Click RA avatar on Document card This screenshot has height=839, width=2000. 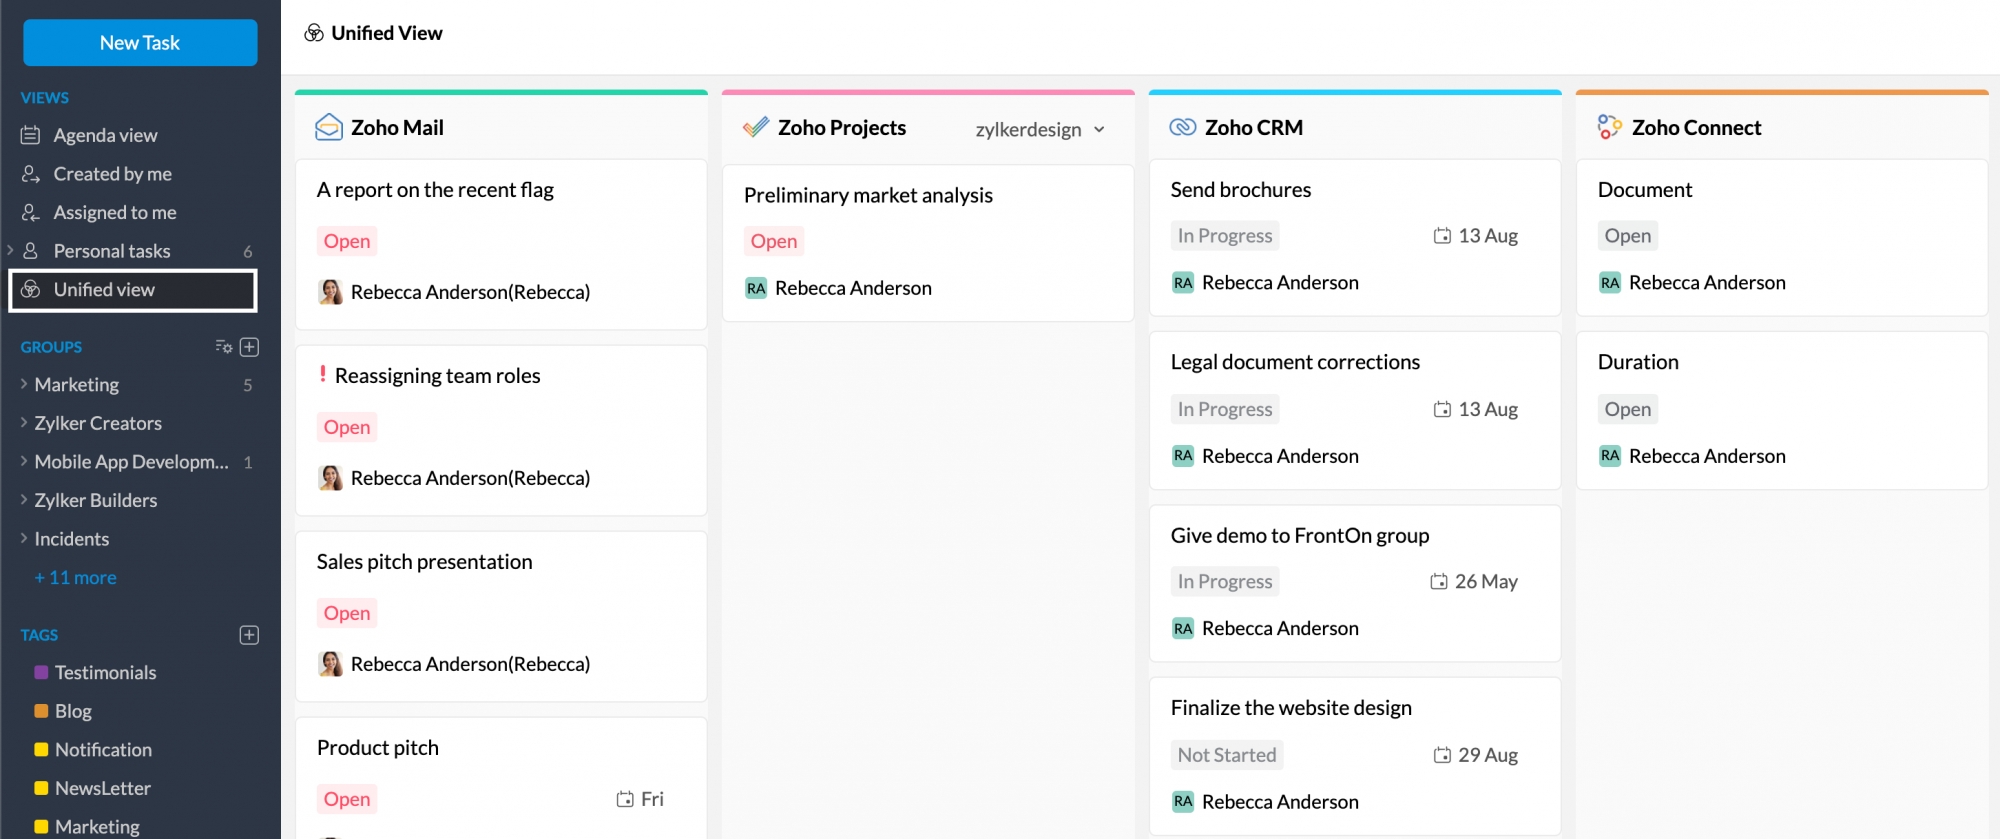pos(1610,283)
